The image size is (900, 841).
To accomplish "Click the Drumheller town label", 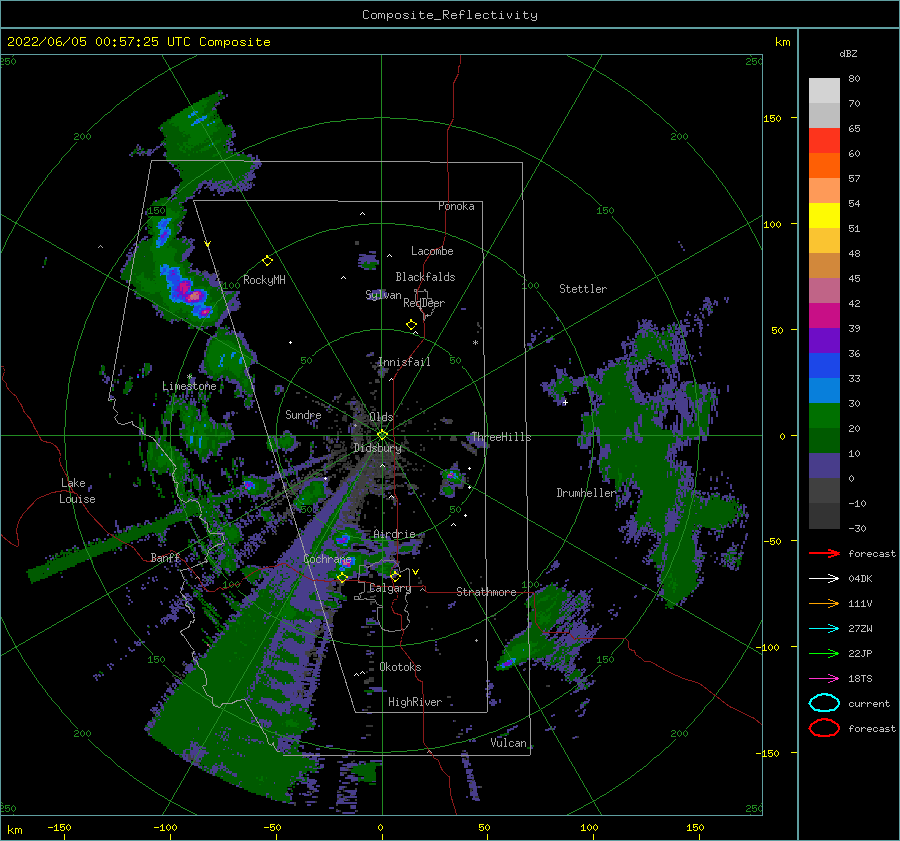I will coord(586,493).
